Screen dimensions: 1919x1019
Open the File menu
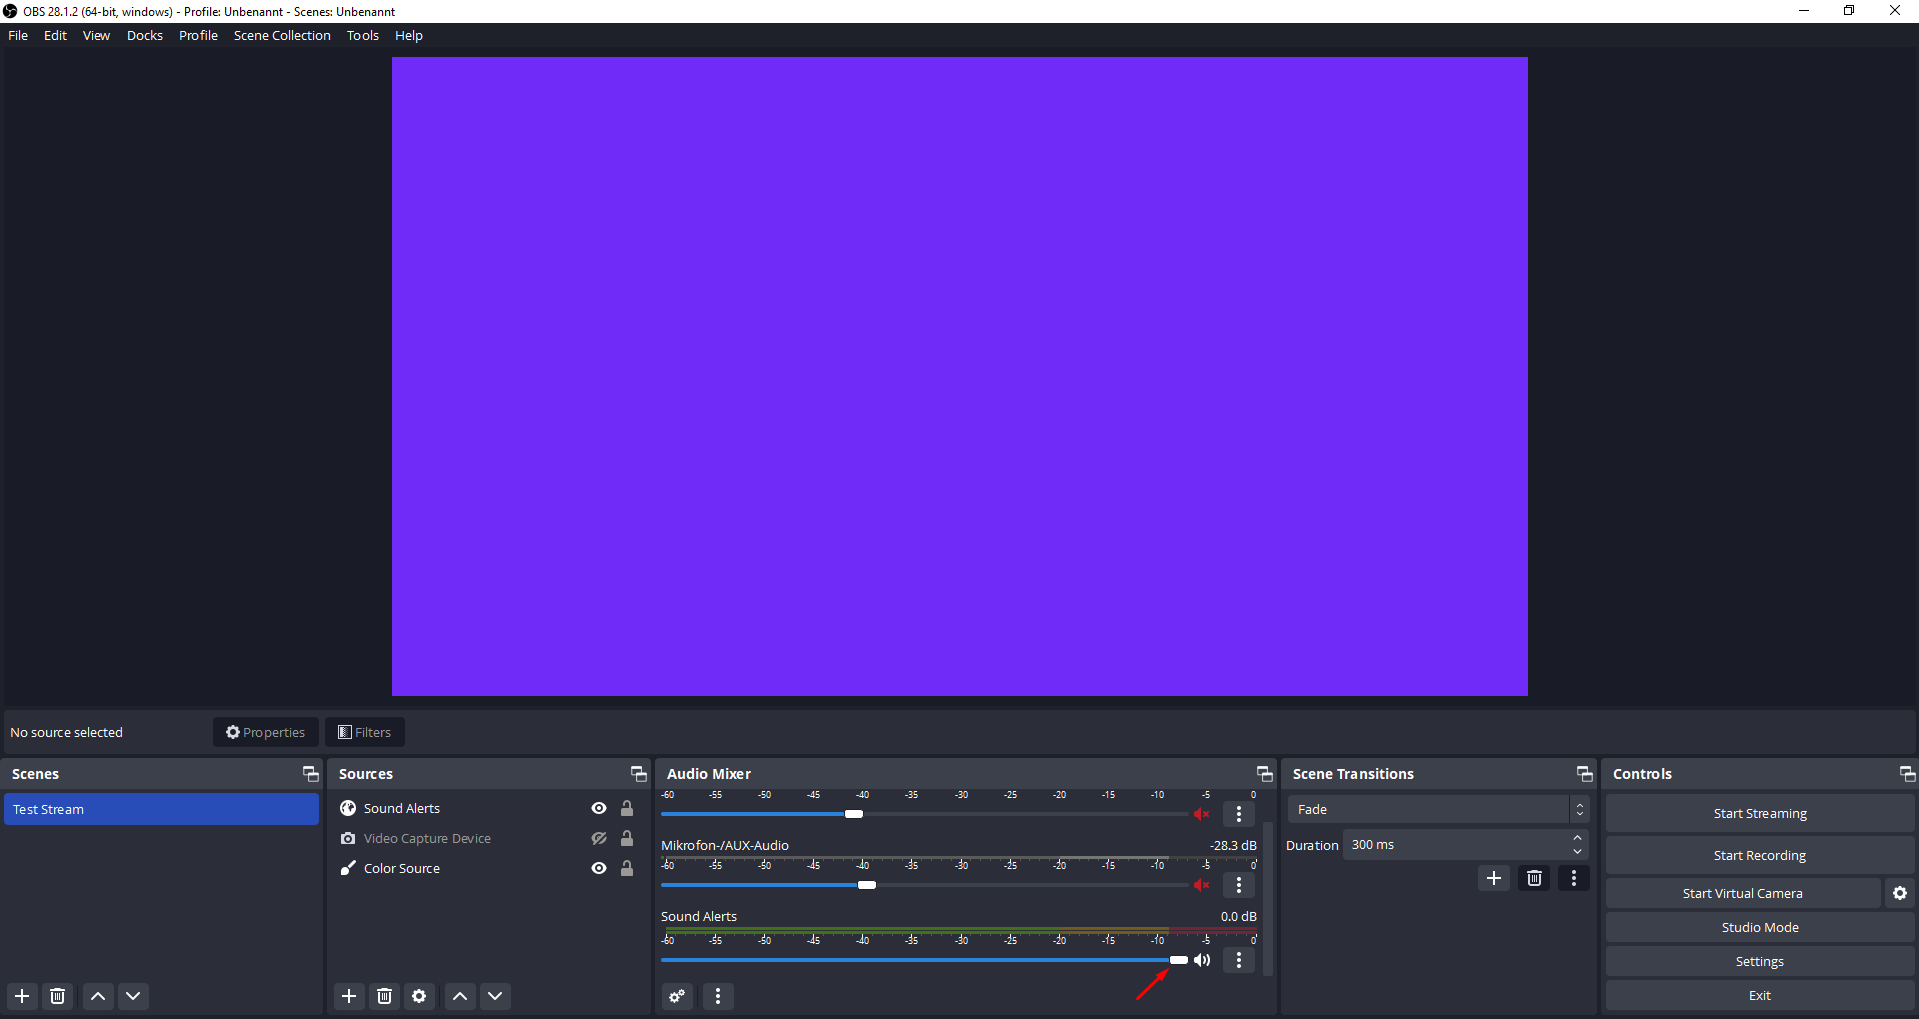[18, 35]
